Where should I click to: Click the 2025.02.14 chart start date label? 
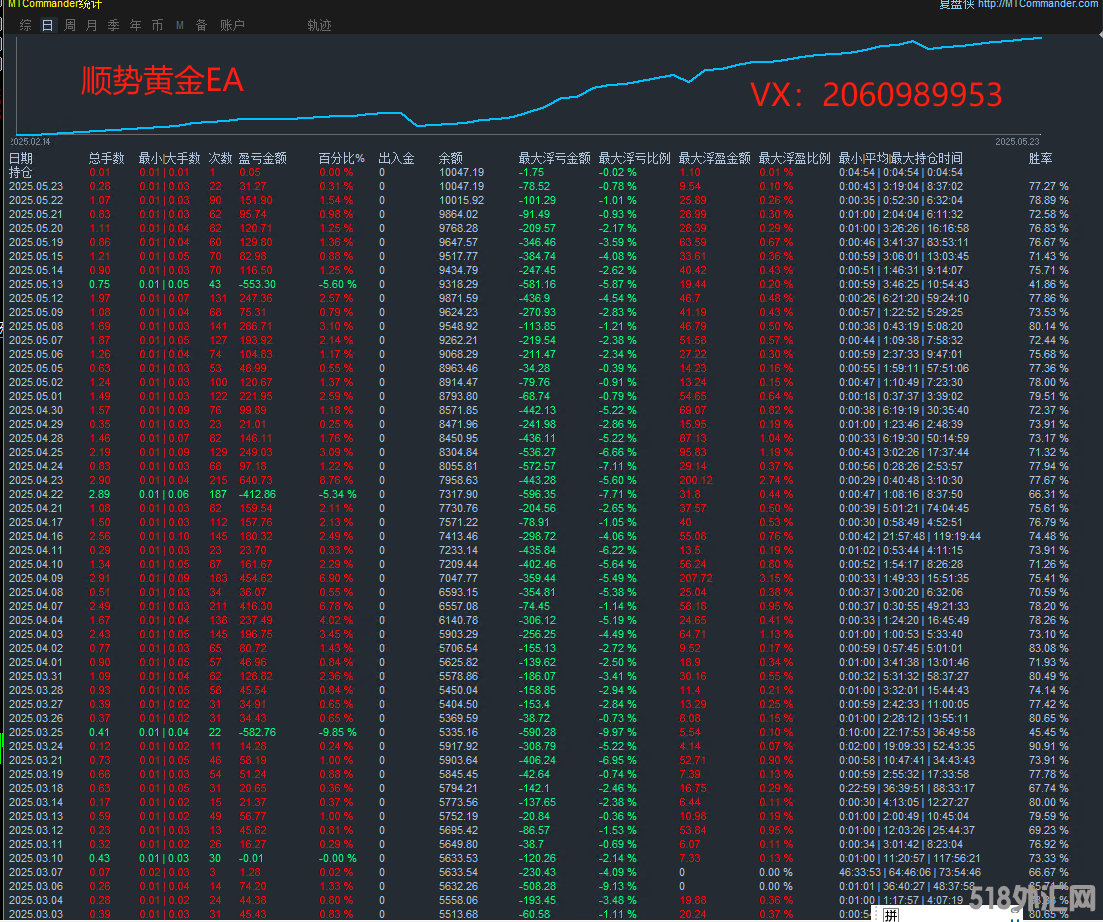pyautogui.click(x=30, y=142)
